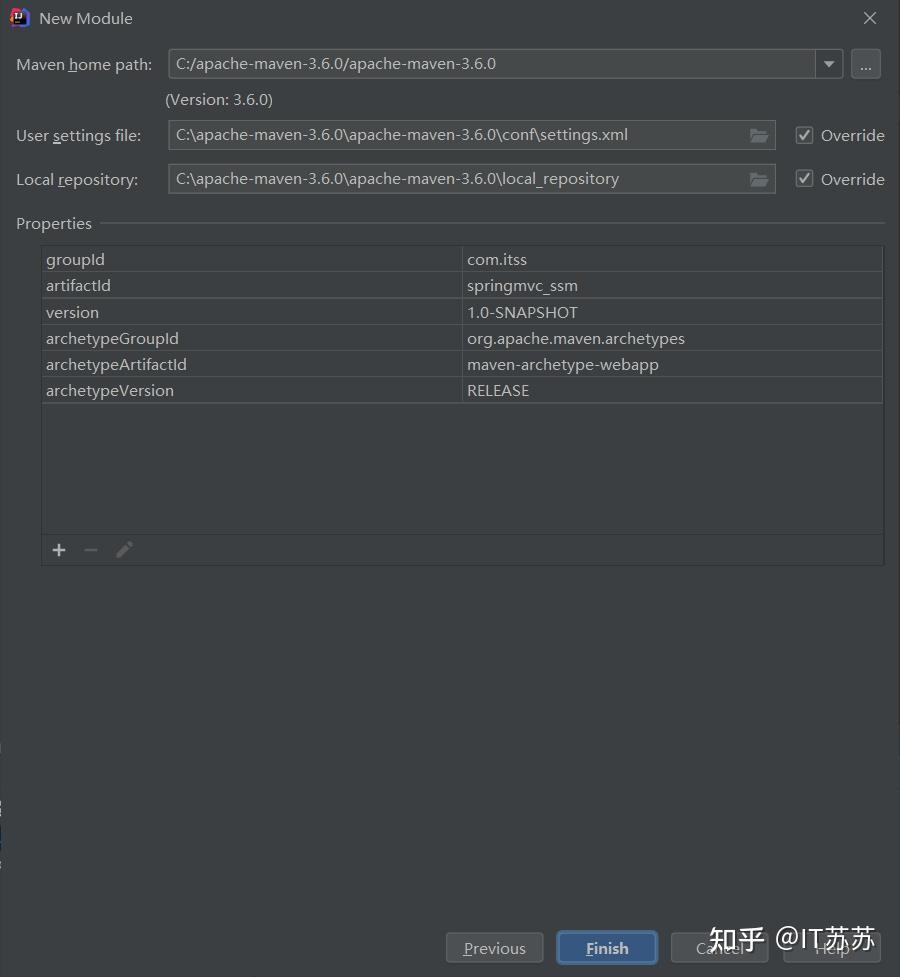Click the folder icon beside settings.xml path
The height and width of the screenshot is (977, 900).
coord(759,135)
